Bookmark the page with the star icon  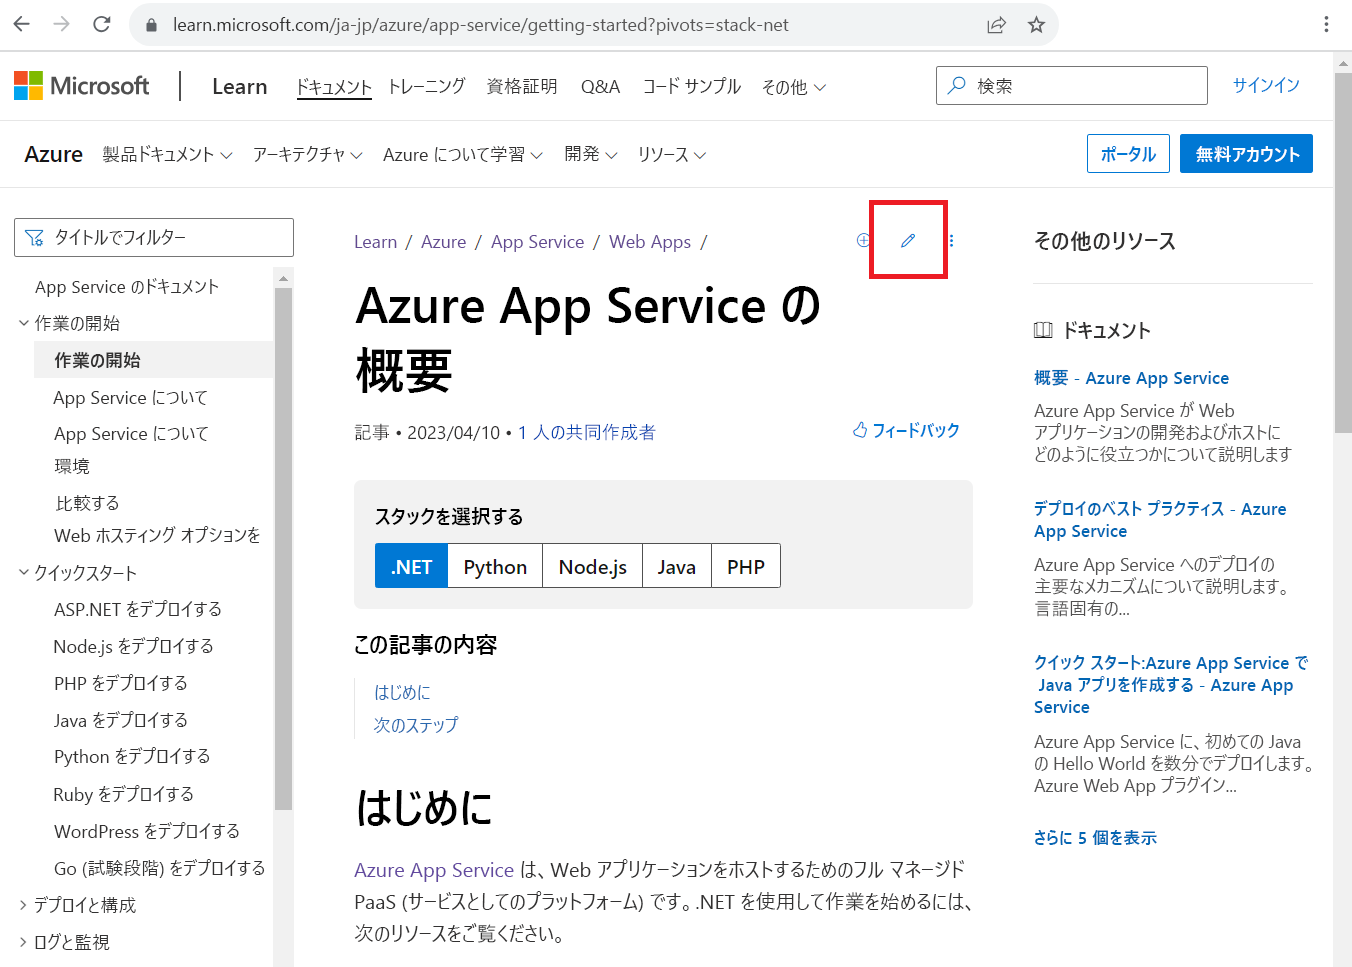point(1036,25)
